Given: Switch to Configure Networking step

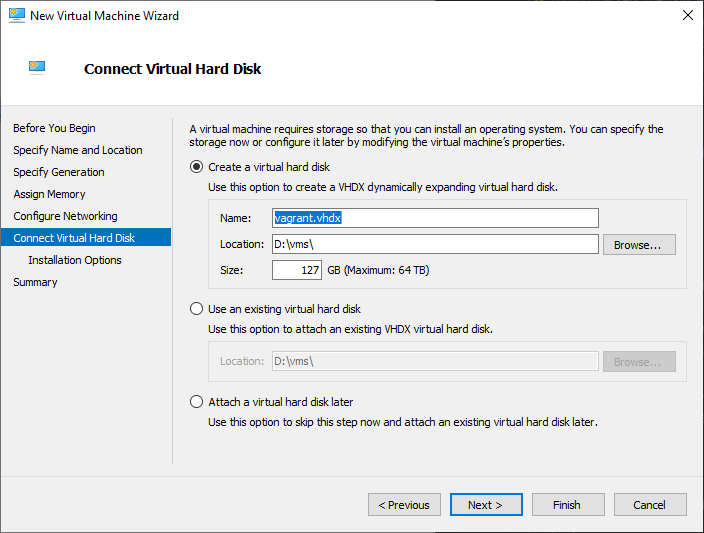Looking at the screenshot, I should tap(65, 216).
